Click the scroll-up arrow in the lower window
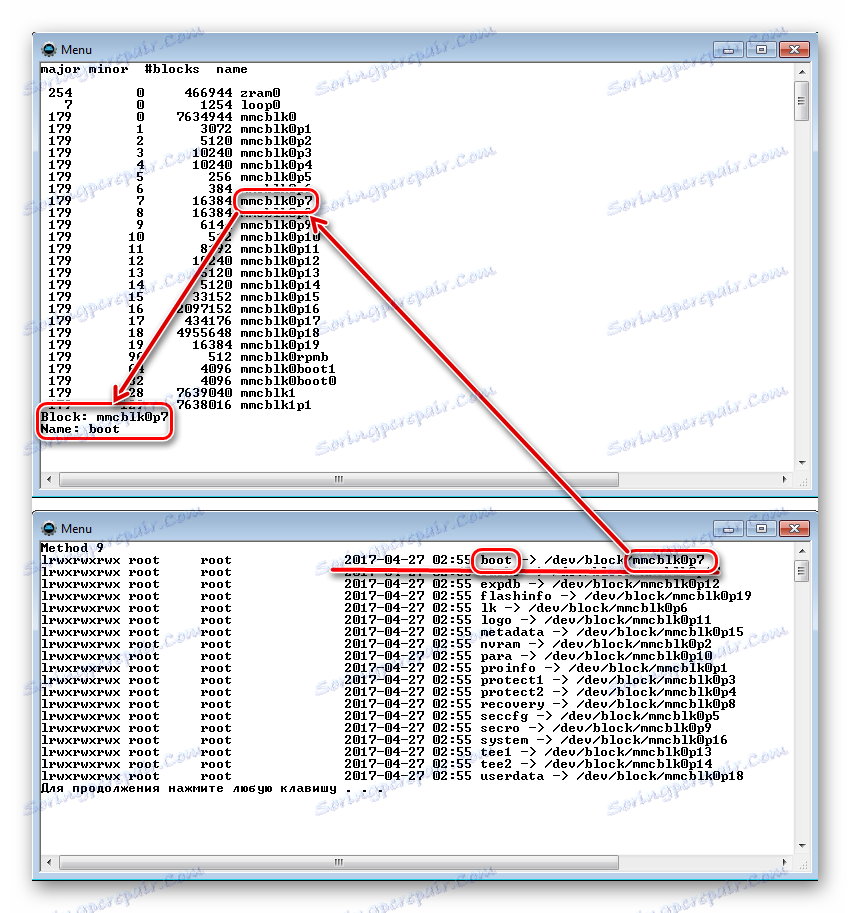This screenshot has height=913, width=850. pos(802,551)
